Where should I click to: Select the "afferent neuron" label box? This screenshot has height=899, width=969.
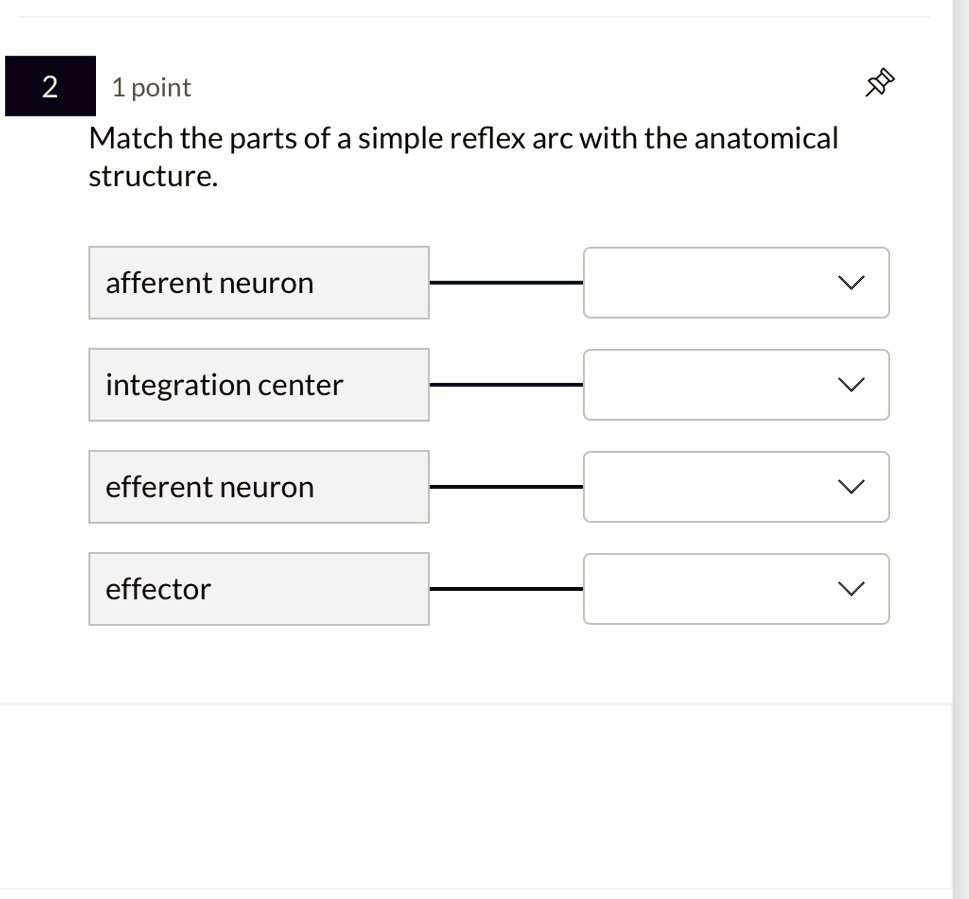(x=258, y=283)
